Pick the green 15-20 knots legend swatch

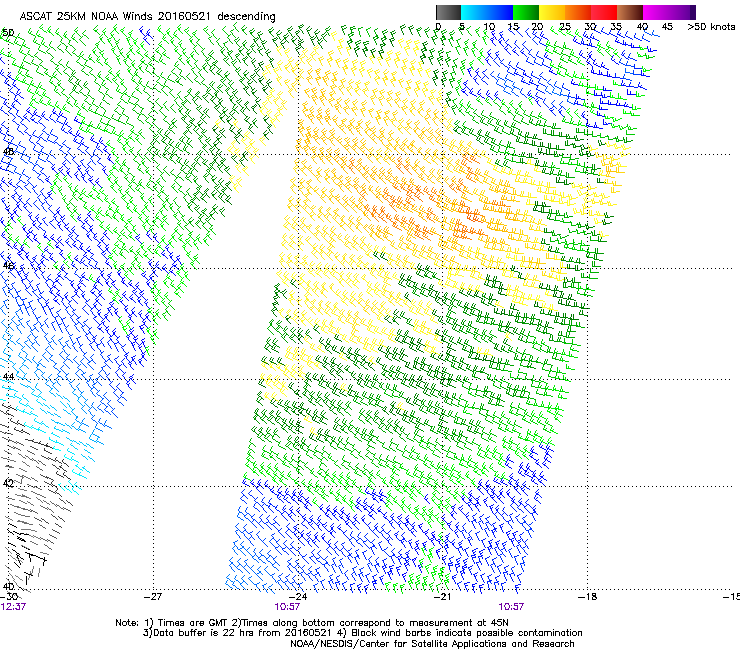[526, 12]
